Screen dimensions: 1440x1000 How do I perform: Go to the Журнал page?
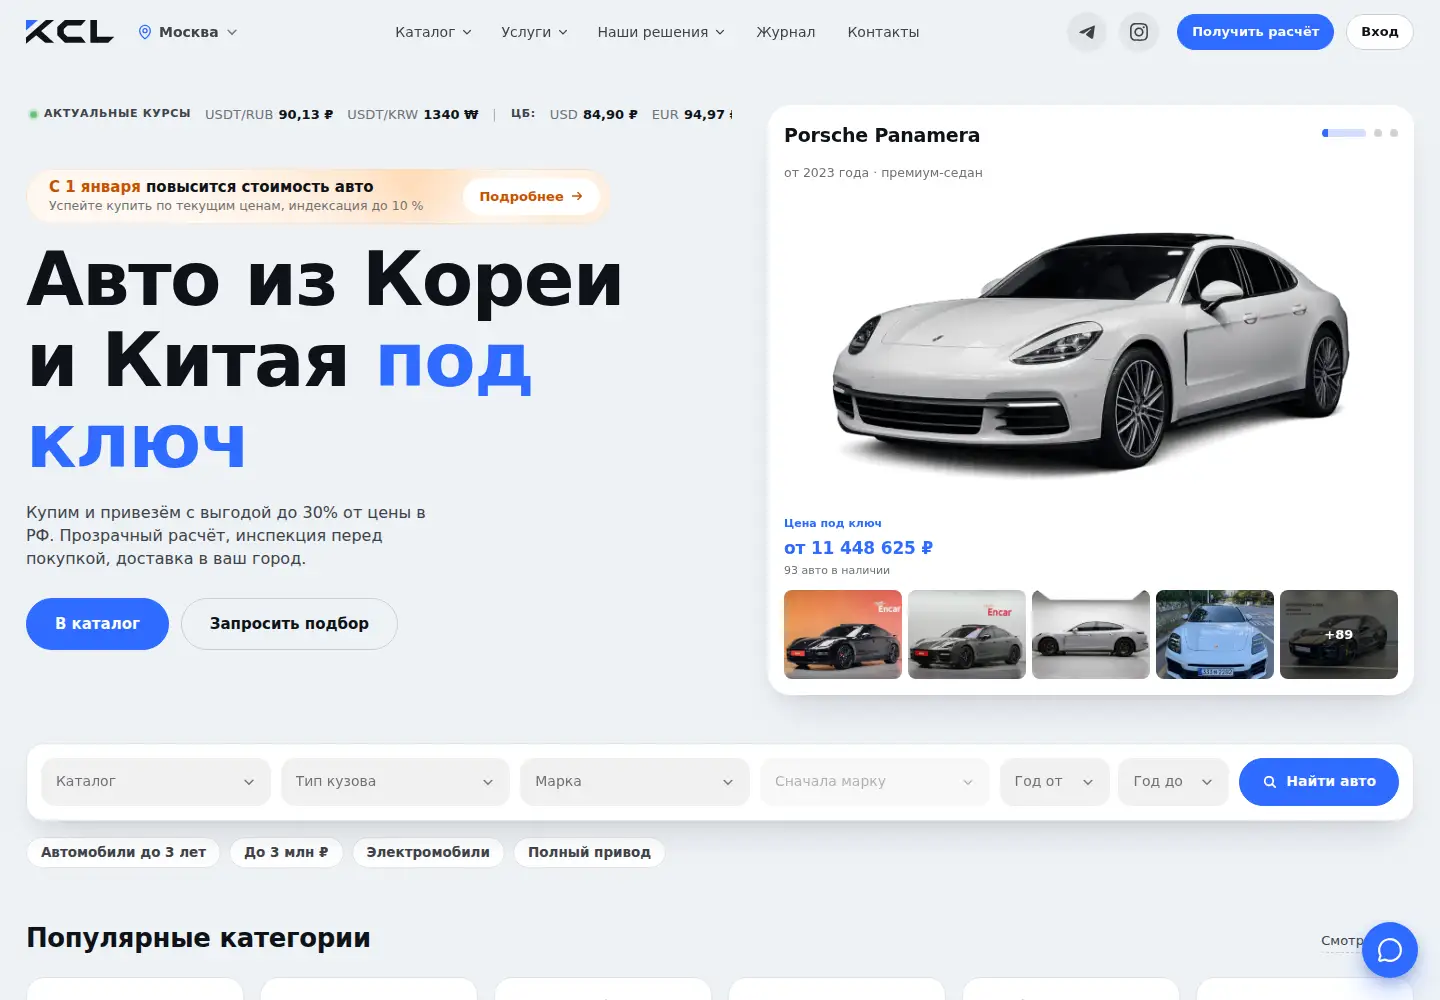click(x=786, y=32)
